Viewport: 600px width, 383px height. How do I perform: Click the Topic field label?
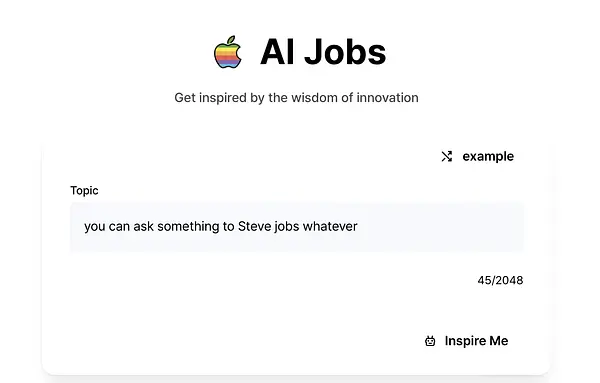[x=84, y=191]
